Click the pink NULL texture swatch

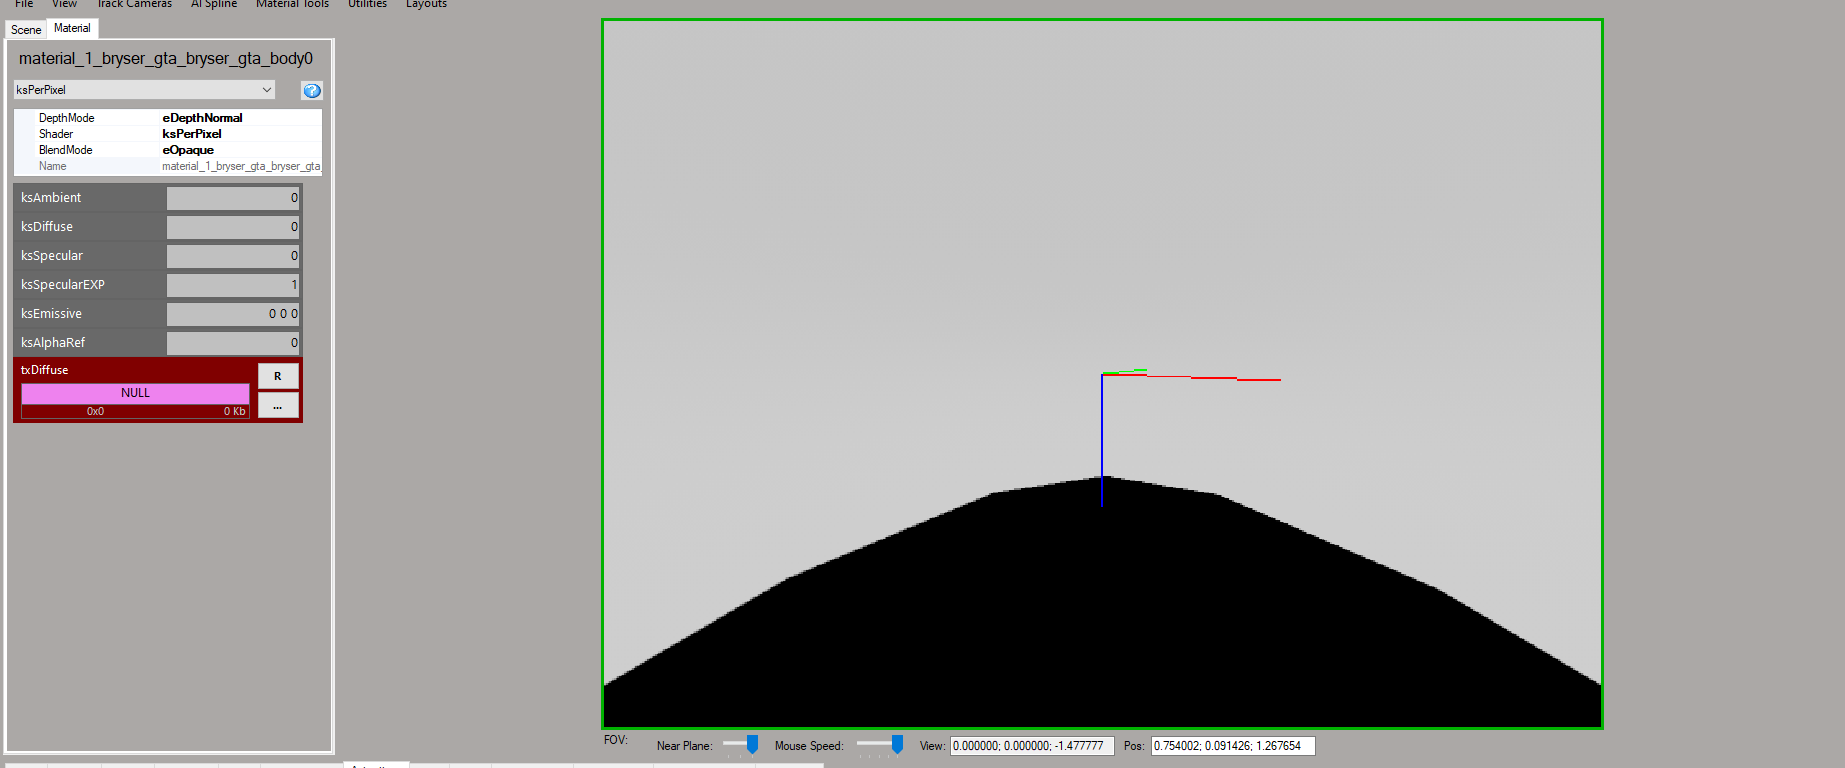(x=135, y=393)
